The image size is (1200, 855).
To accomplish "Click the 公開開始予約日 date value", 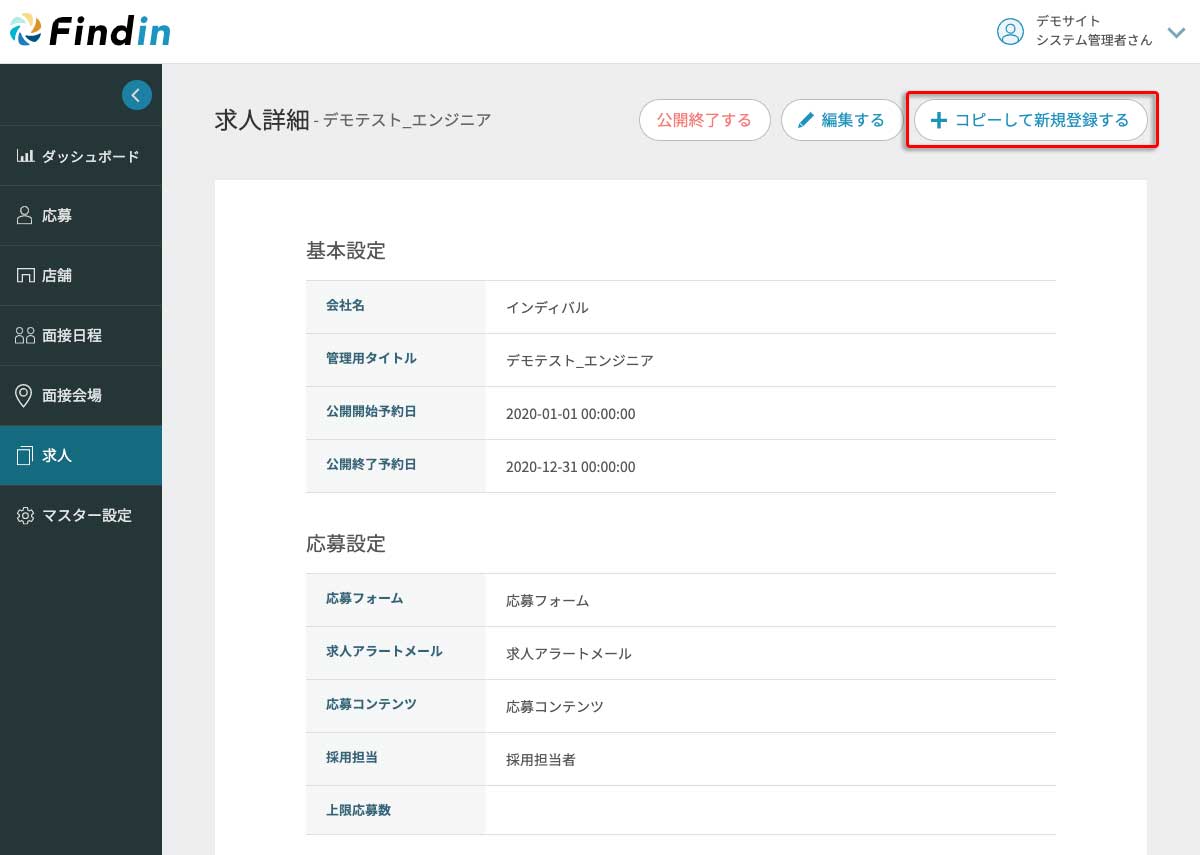I will [571, 414].
